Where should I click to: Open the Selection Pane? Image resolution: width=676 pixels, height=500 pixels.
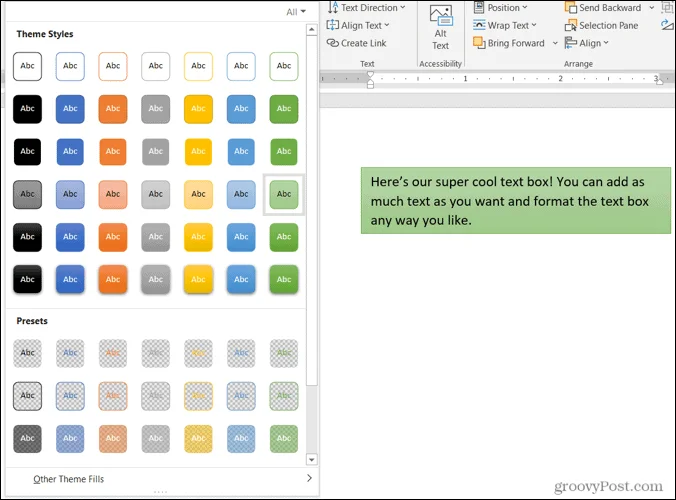(601, 25)
